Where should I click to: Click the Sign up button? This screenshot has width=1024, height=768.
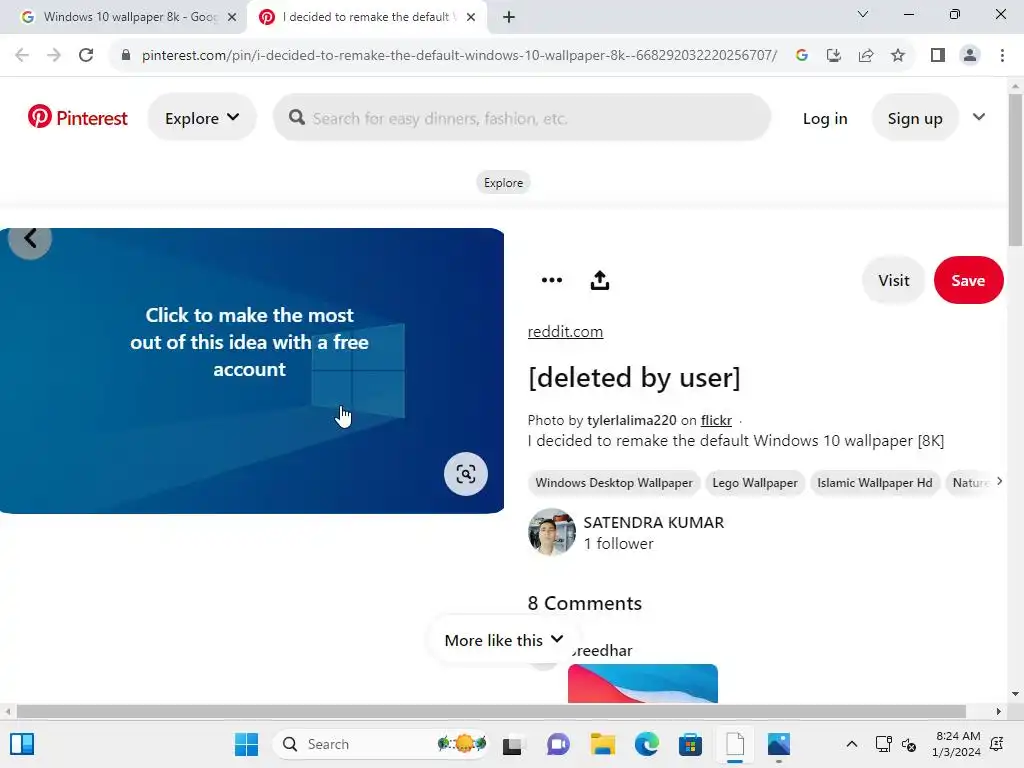pyautogui.click(x=914, y=118)
